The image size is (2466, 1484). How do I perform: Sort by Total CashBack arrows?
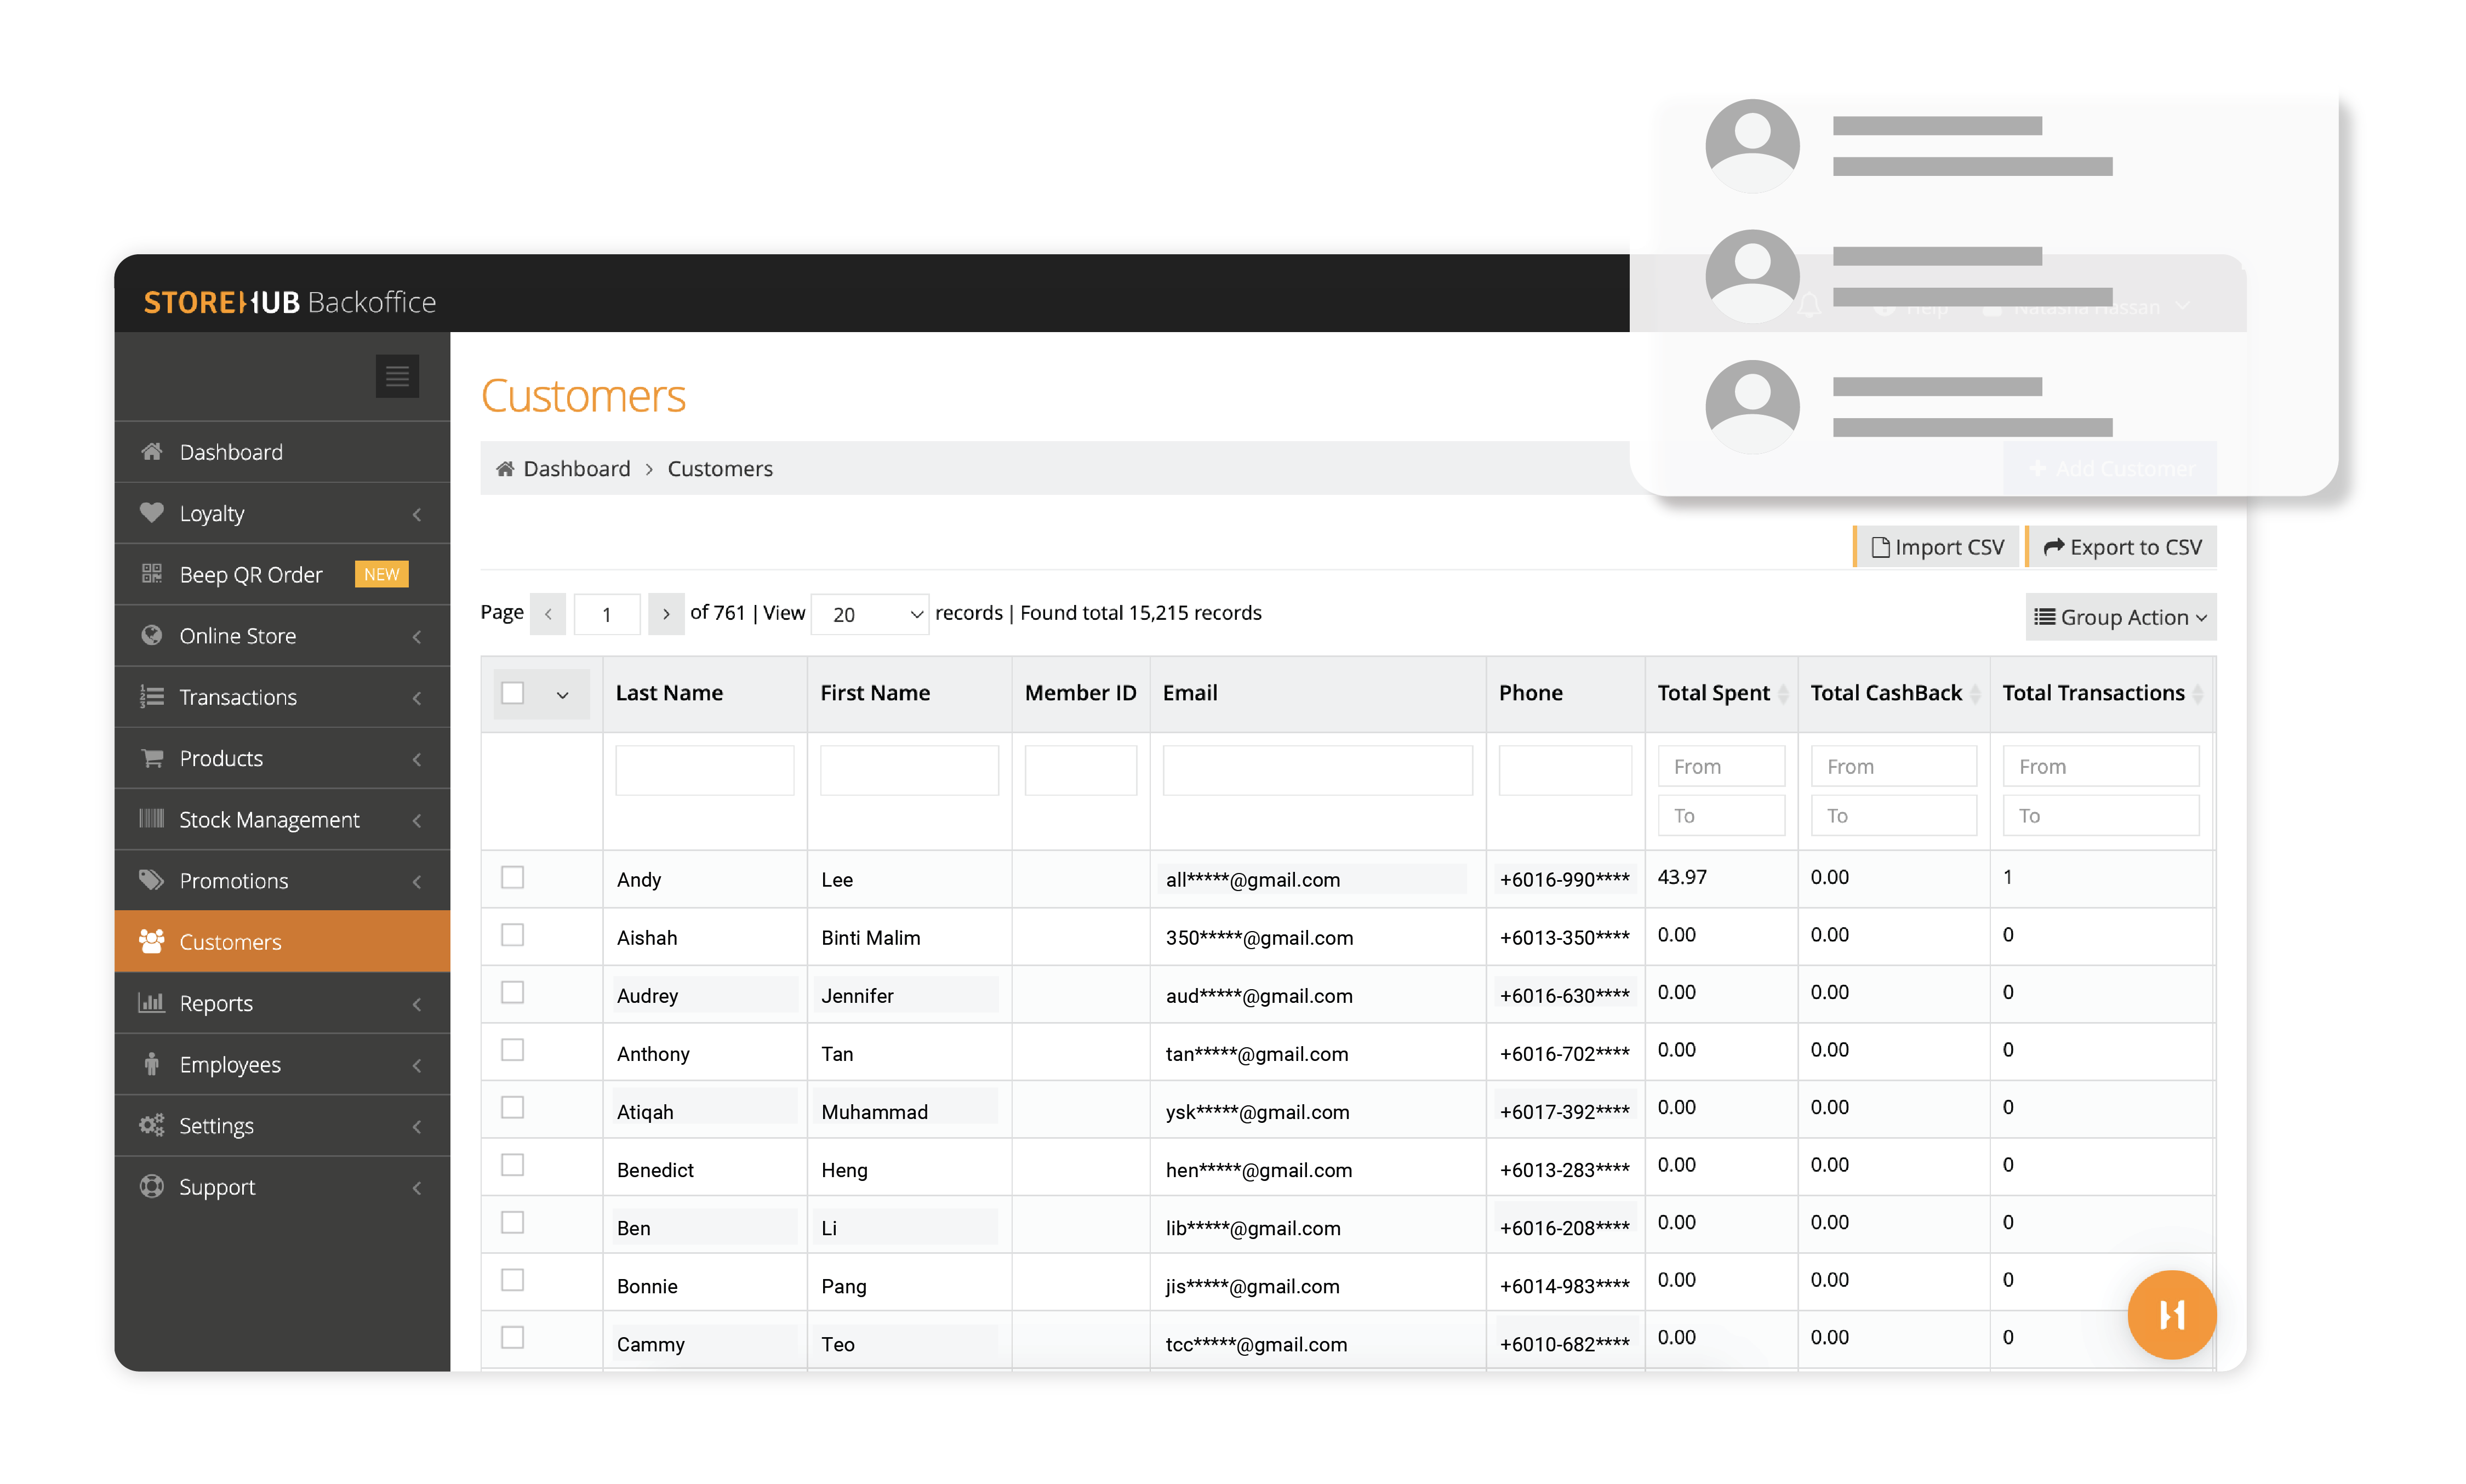[x=1974, y=693]
